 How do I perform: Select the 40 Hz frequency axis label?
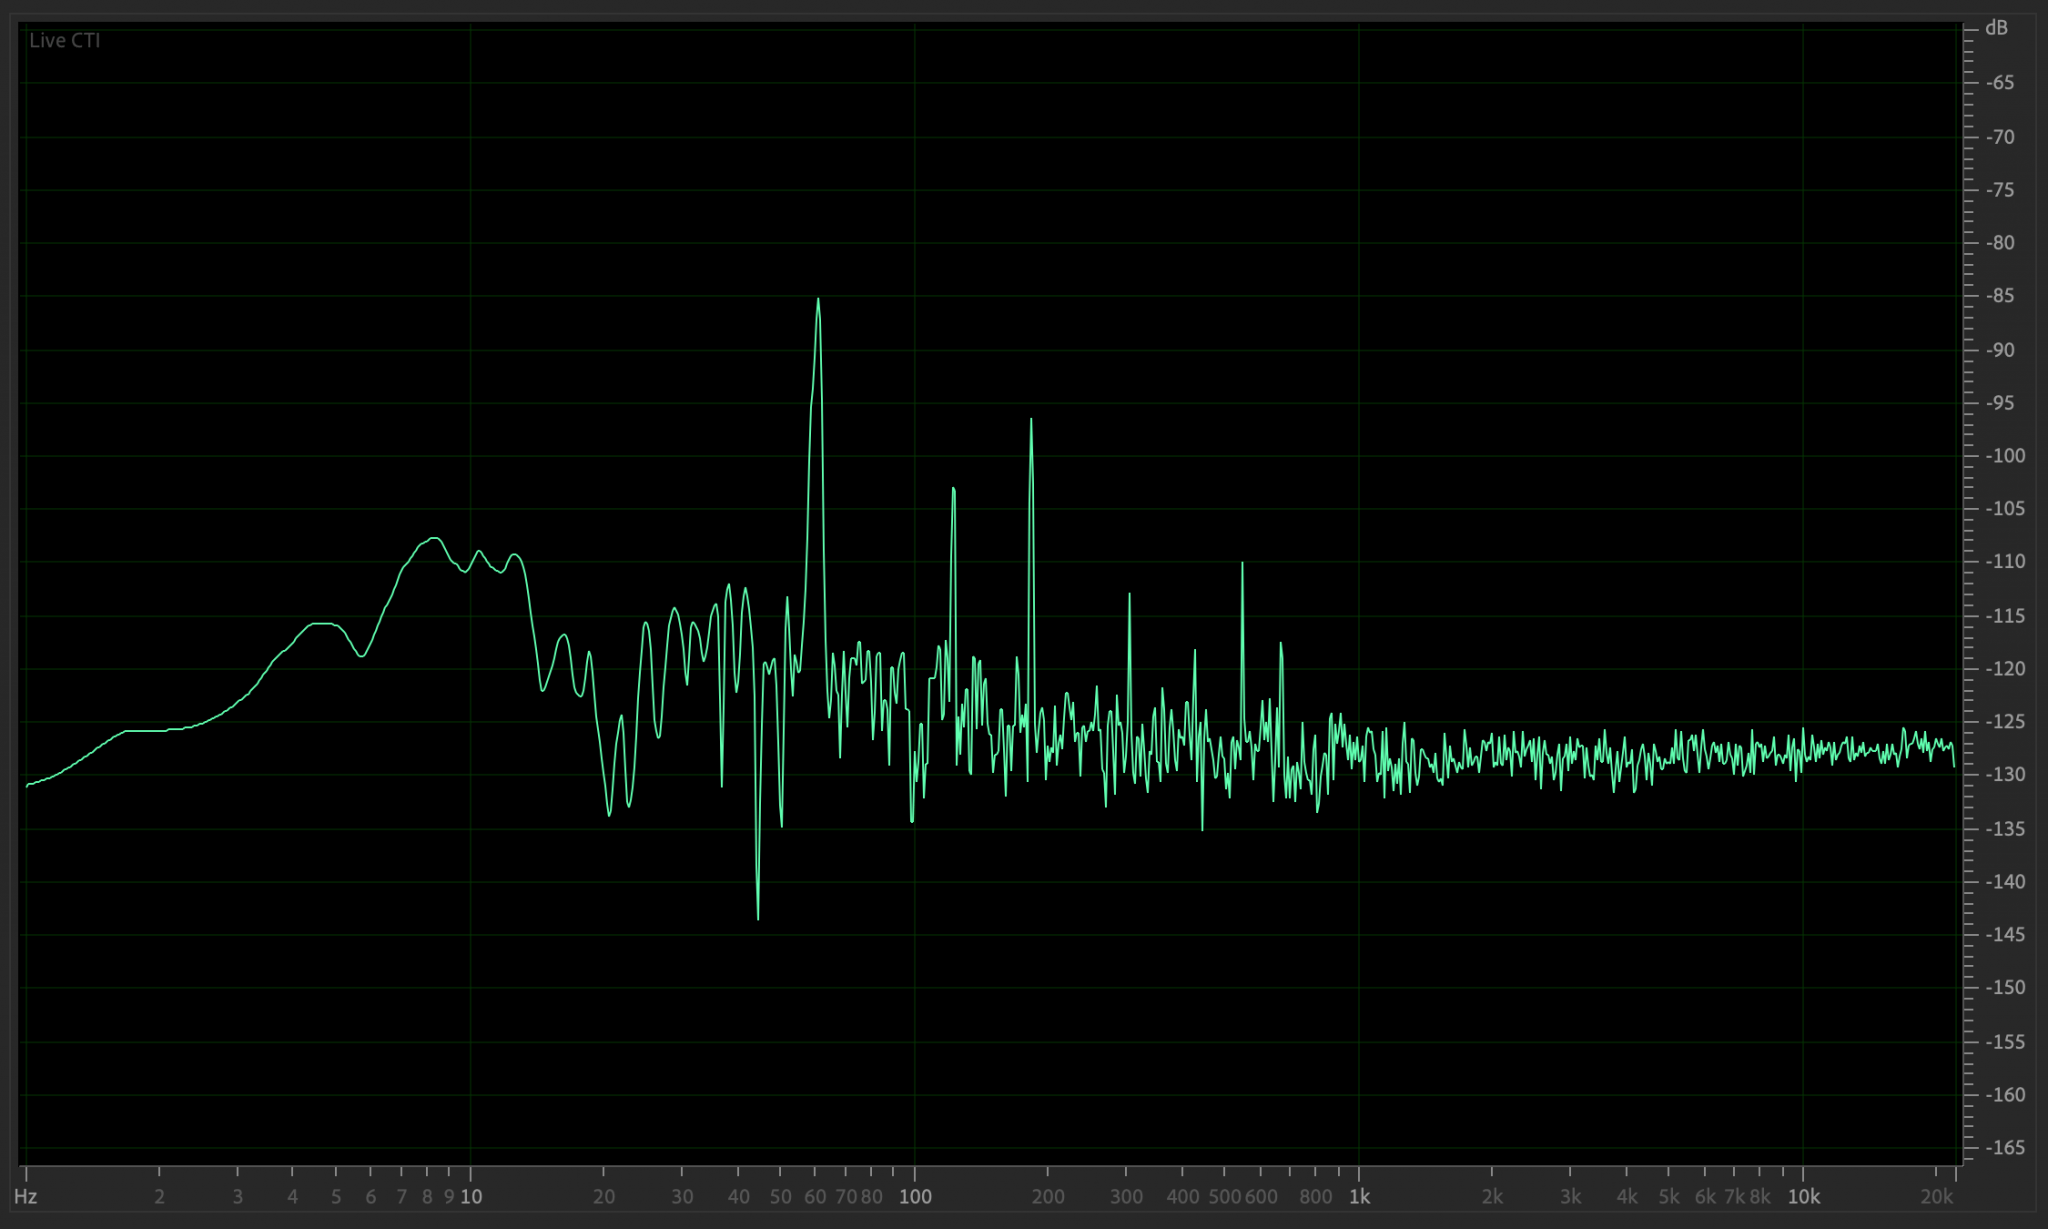click(738, 1196)
